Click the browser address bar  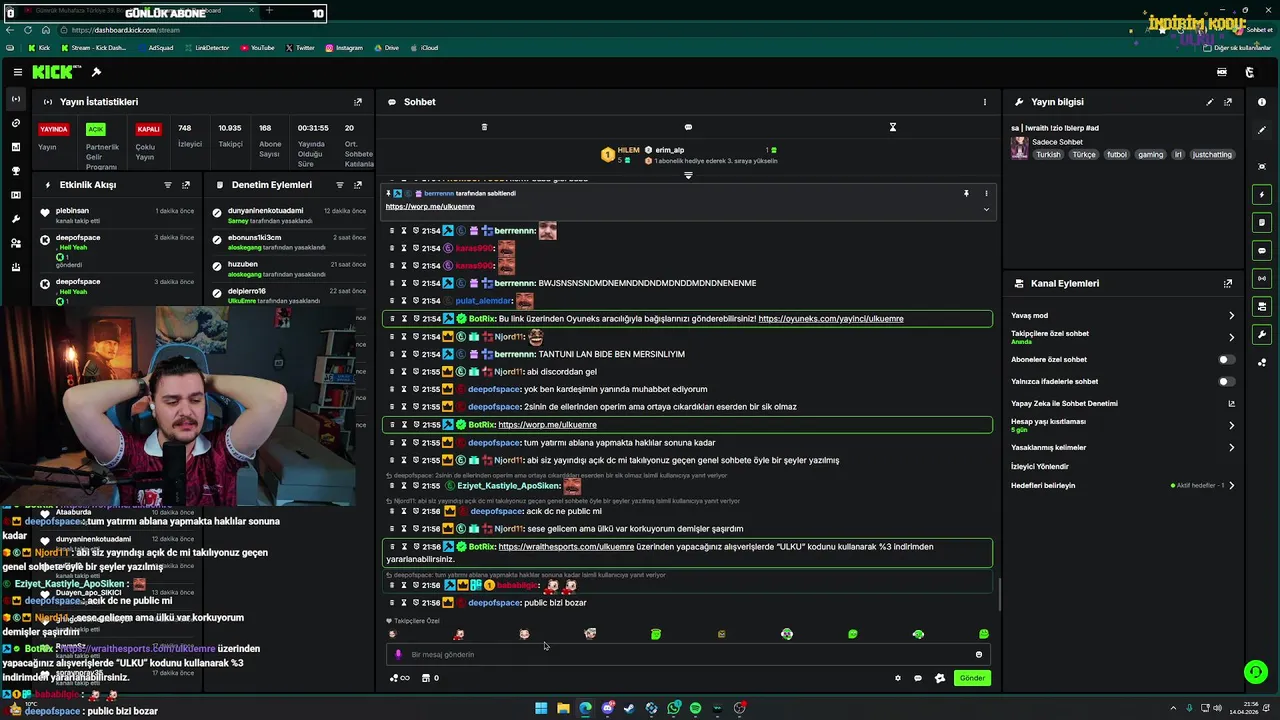tap(600, 30)
